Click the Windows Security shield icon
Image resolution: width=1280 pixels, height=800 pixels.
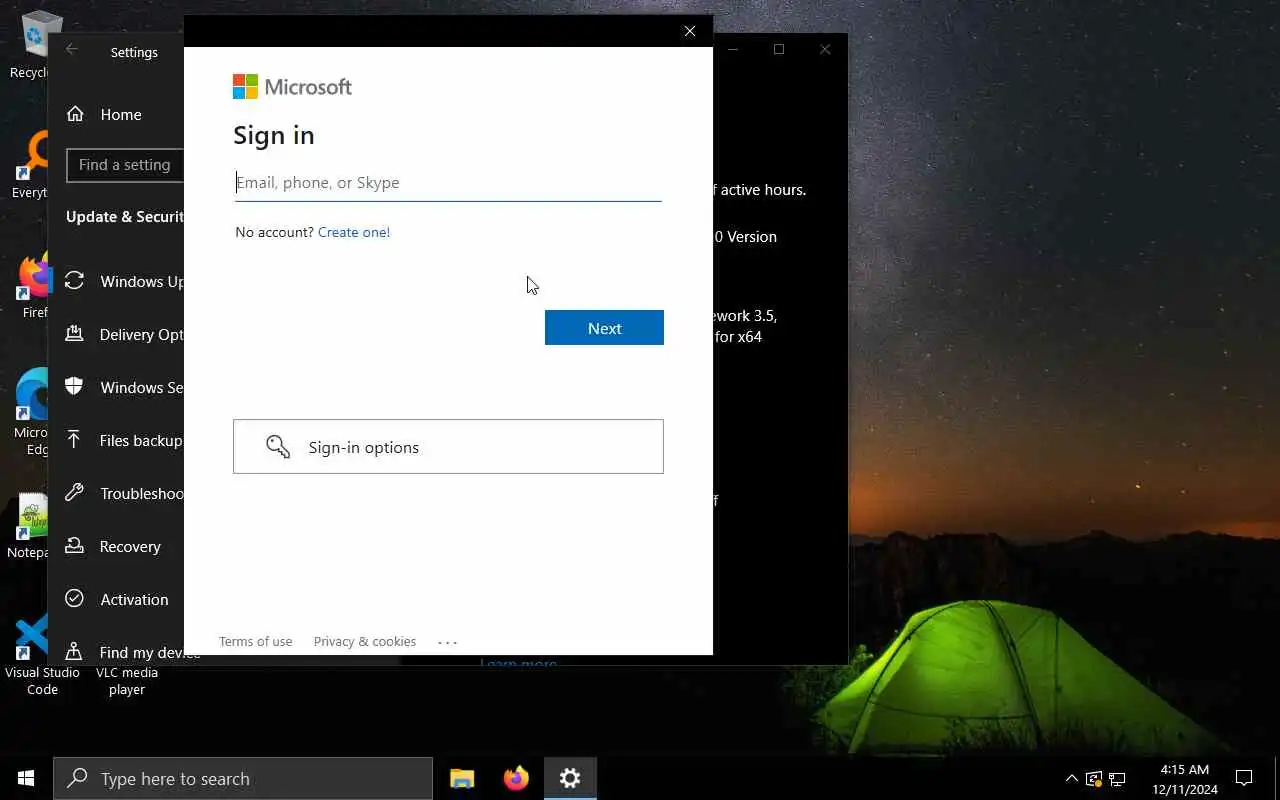click(74, 387)
